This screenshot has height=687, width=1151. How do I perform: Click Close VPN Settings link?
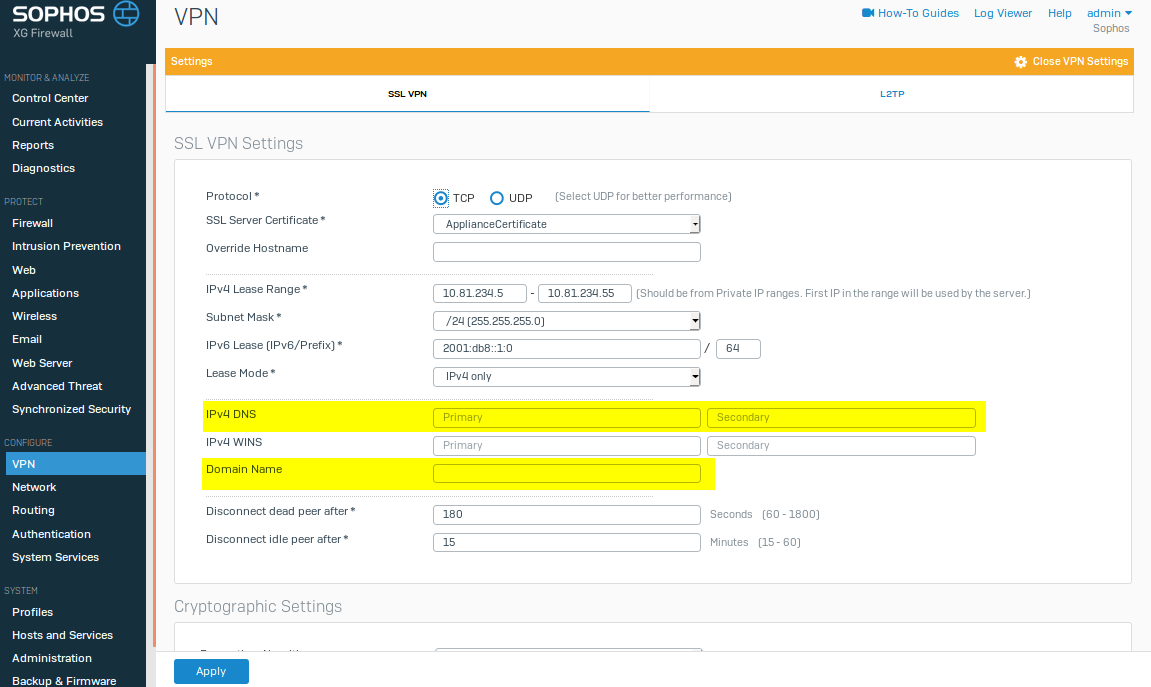[x=1080, y=62]
